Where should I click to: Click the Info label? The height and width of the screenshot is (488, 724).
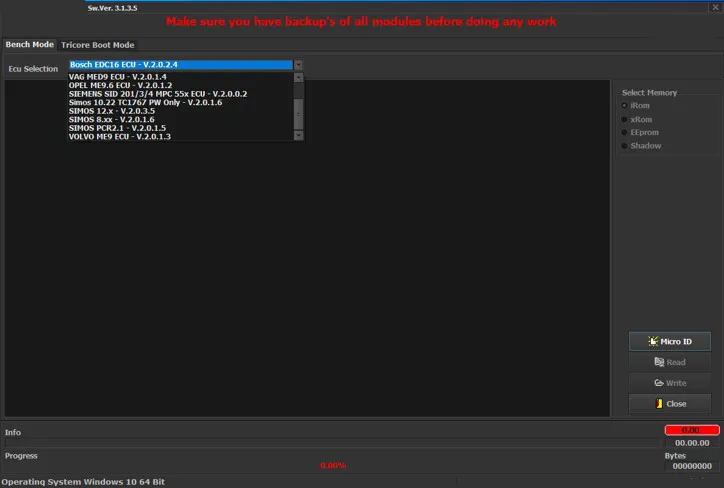click(x=13, y=433)
